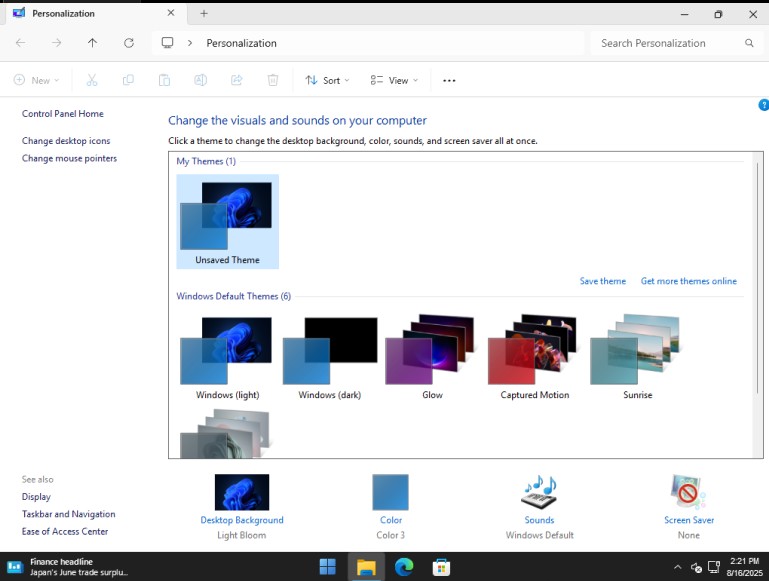This screenshot has width=769, height=581.
Task: Click the My Themes (1) heading
Action: tap(206, 161)
